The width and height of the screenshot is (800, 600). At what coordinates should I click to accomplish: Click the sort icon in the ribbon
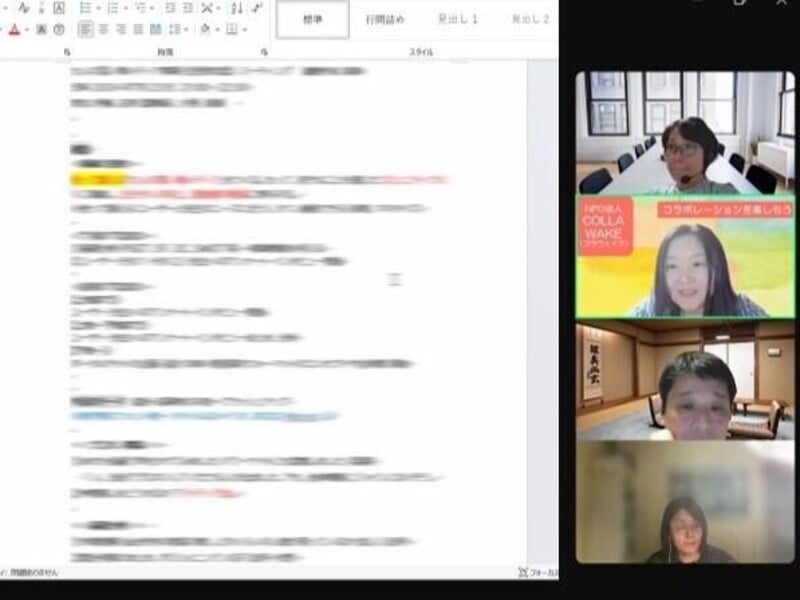[236, 8]
